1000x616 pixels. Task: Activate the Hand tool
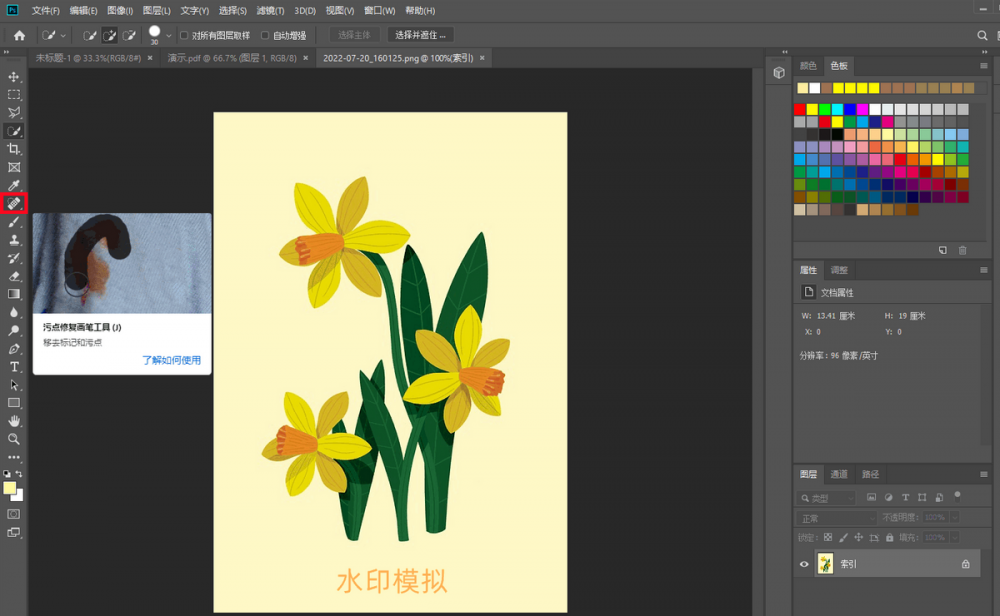tap(14, 421)
